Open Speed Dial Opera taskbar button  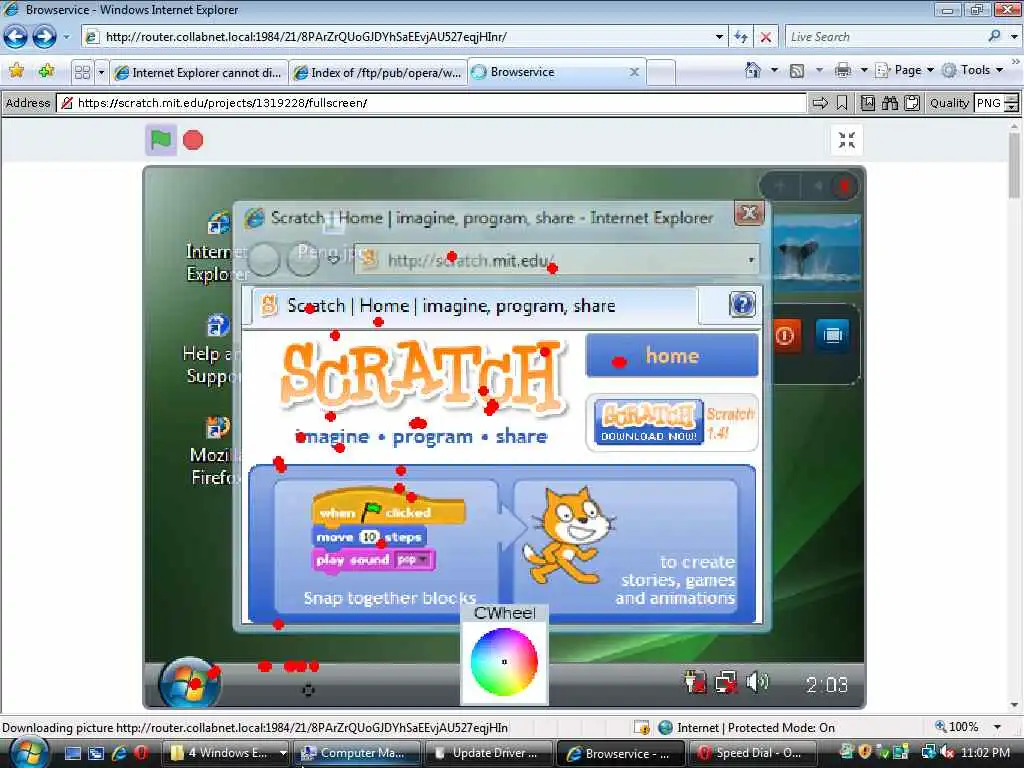point(751,753)
